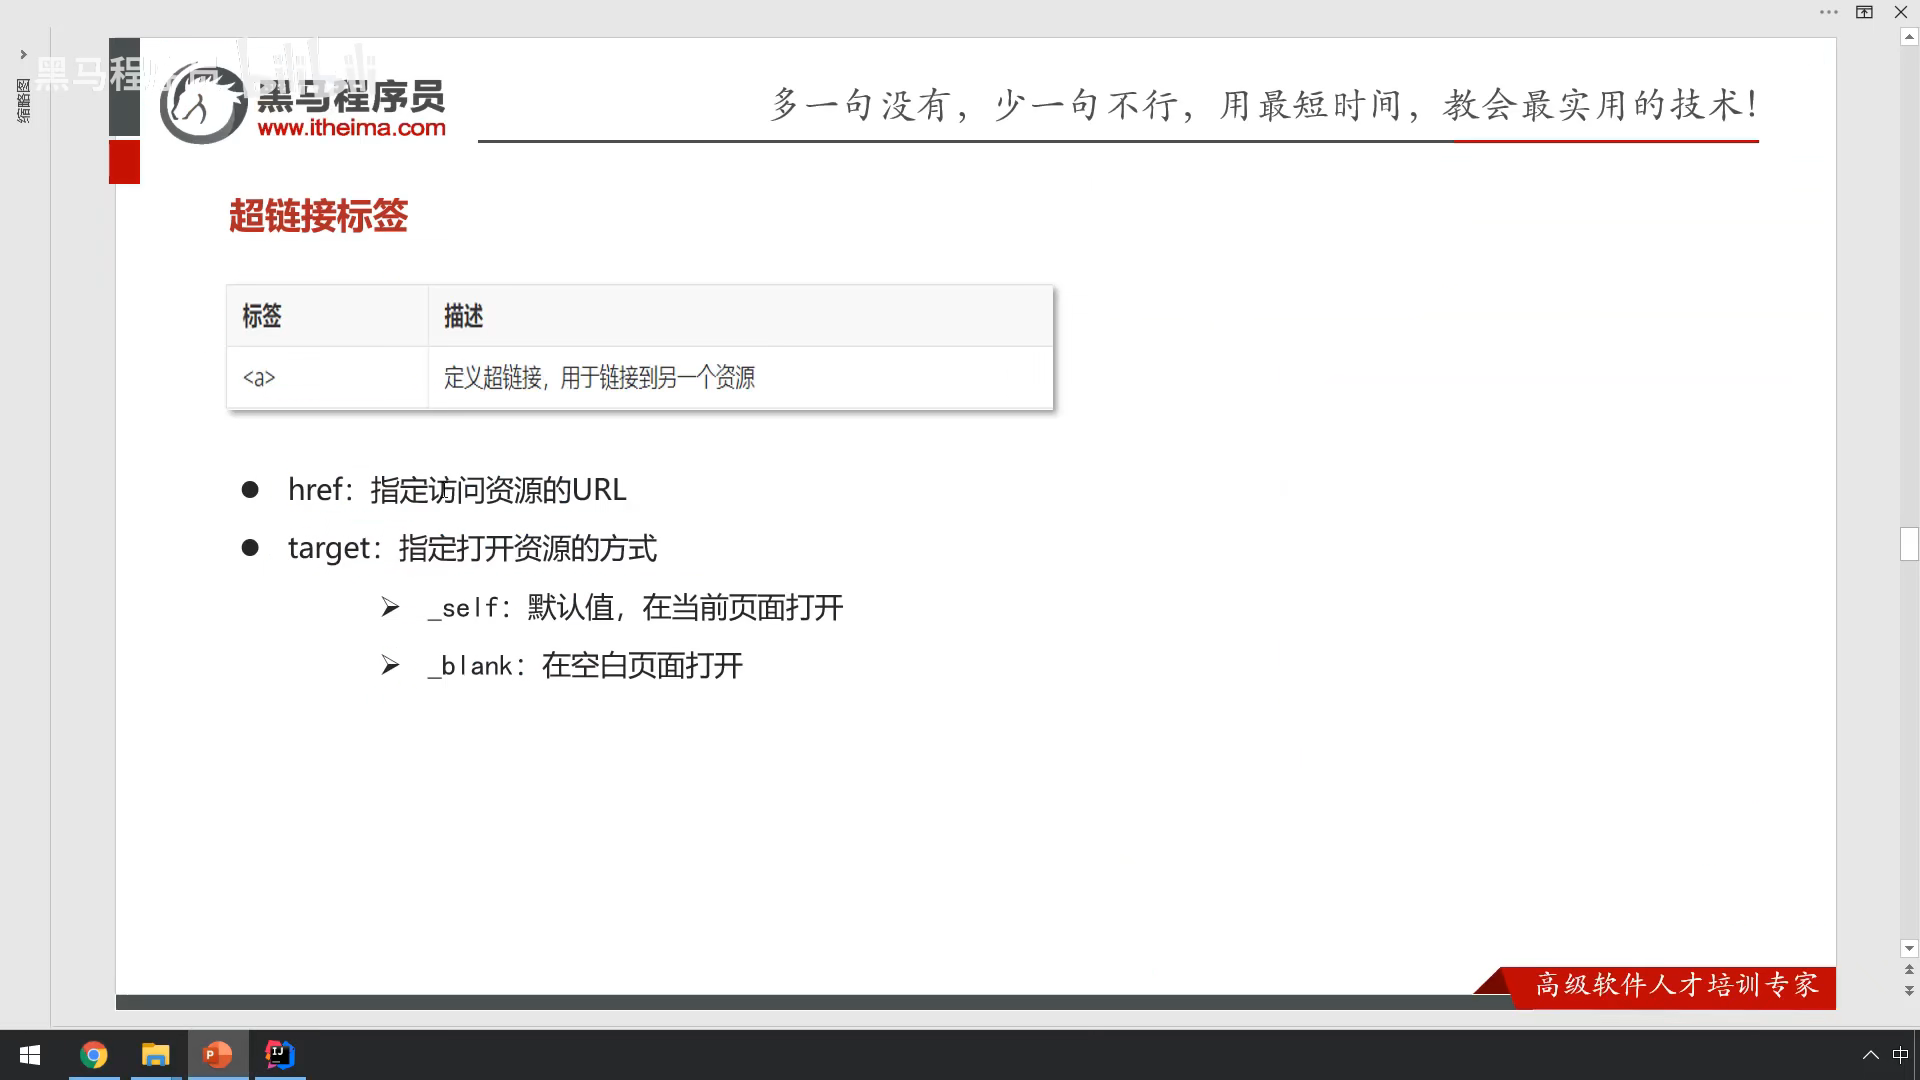This screenshot has width=1920, height=1080.
Task: Click the www.itheima.com logo text
Action: pyautogui.click(x=351, y=128)
